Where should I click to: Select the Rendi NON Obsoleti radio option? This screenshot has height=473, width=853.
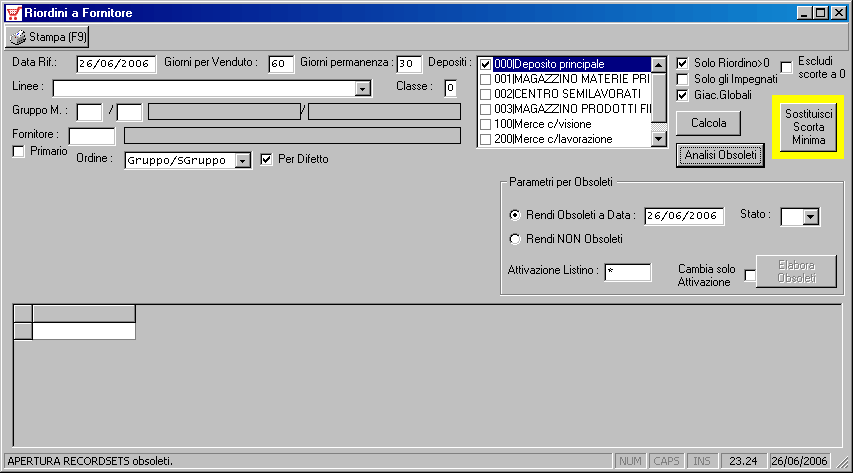click(516, 239)
